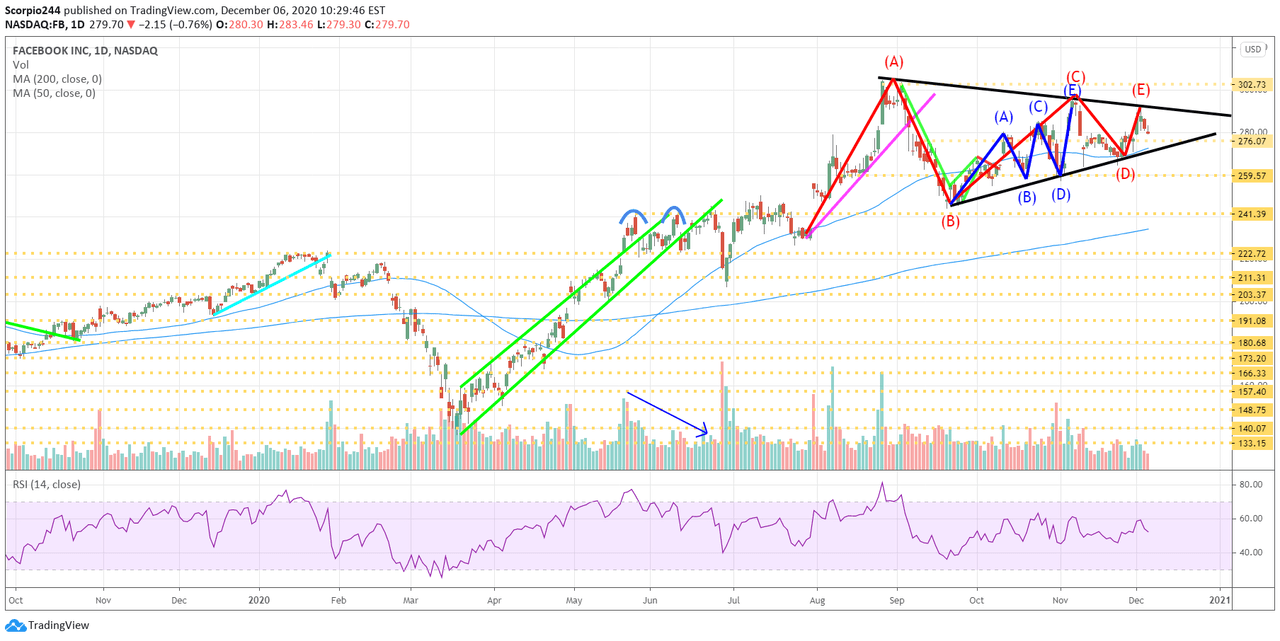Image resolution: width=1280 pixels, height=641 pixels.
Task: Click the Sep label on the time axis
Action: pos(896,602)
